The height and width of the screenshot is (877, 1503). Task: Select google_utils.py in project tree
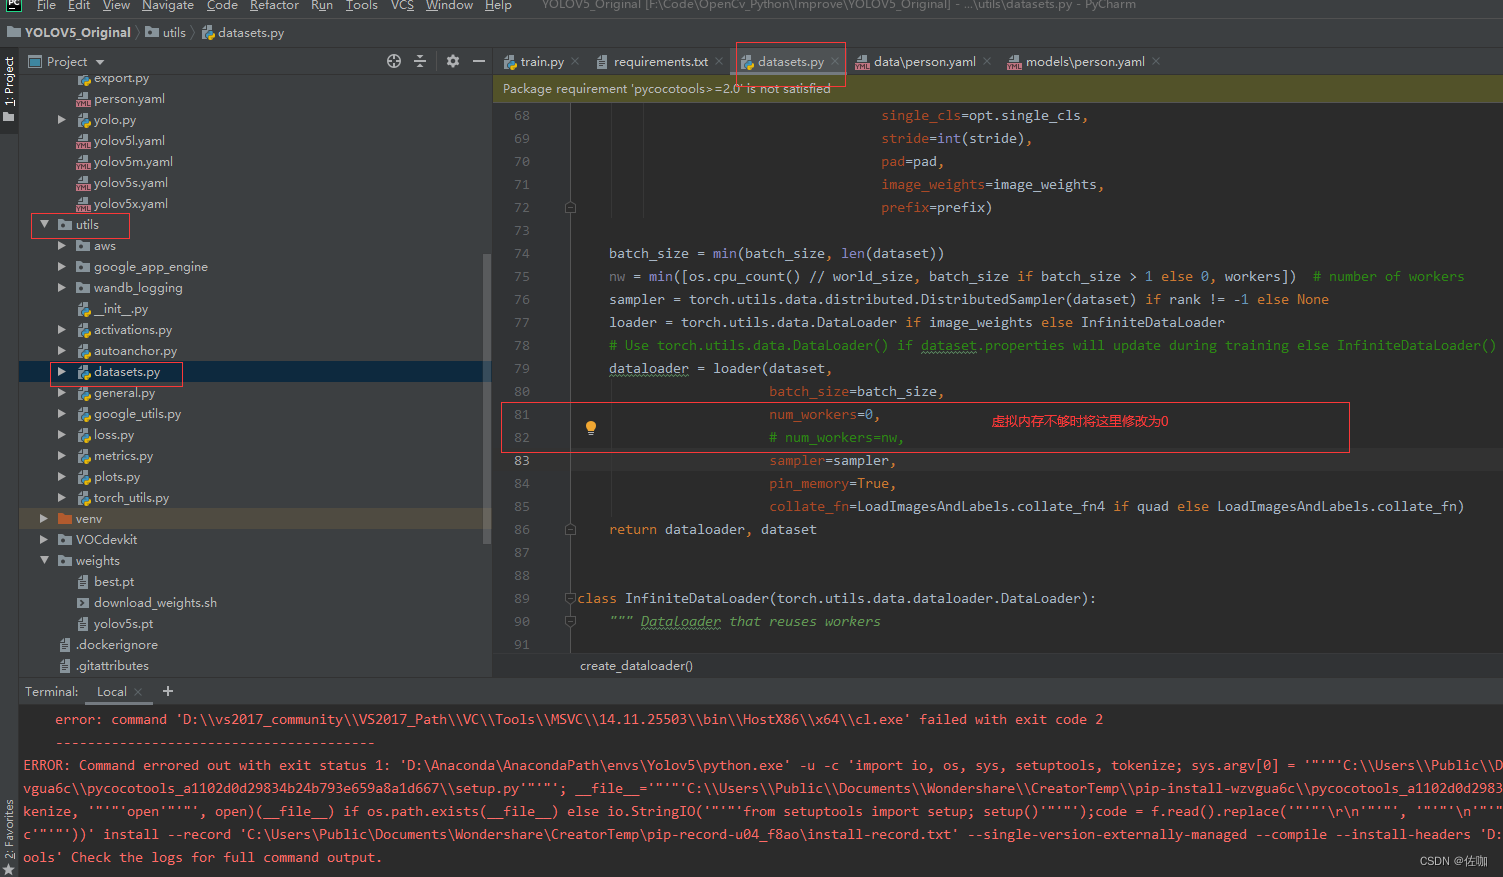pos(137,414)
